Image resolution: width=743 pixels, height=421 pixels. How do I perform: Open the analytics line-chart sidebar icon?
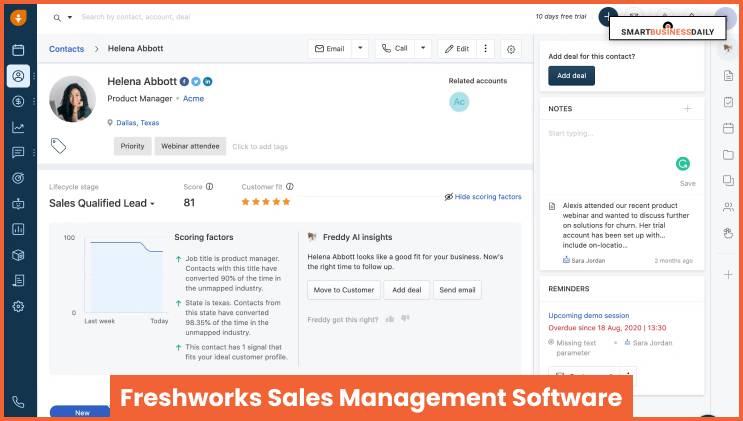coord(18,127)
